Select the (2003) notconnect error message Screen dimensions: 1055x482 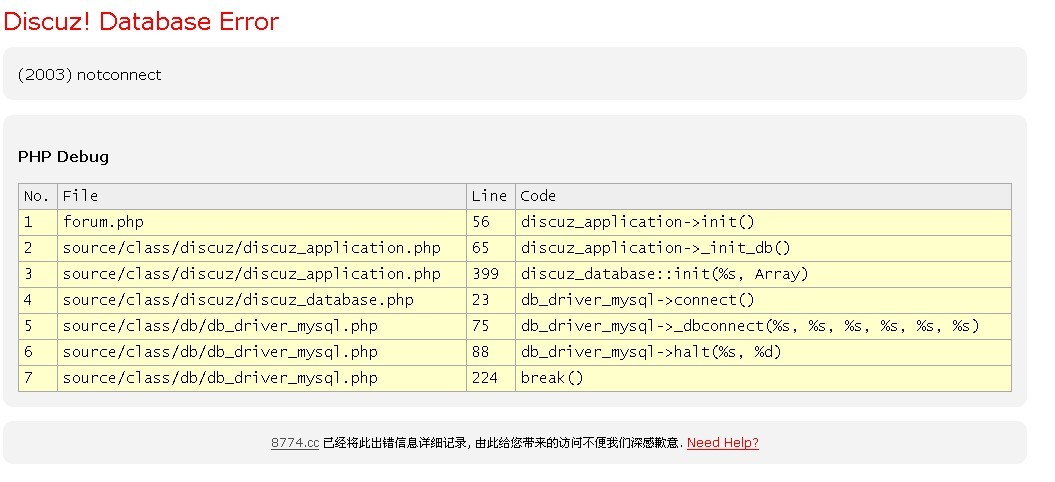[89, 75]
